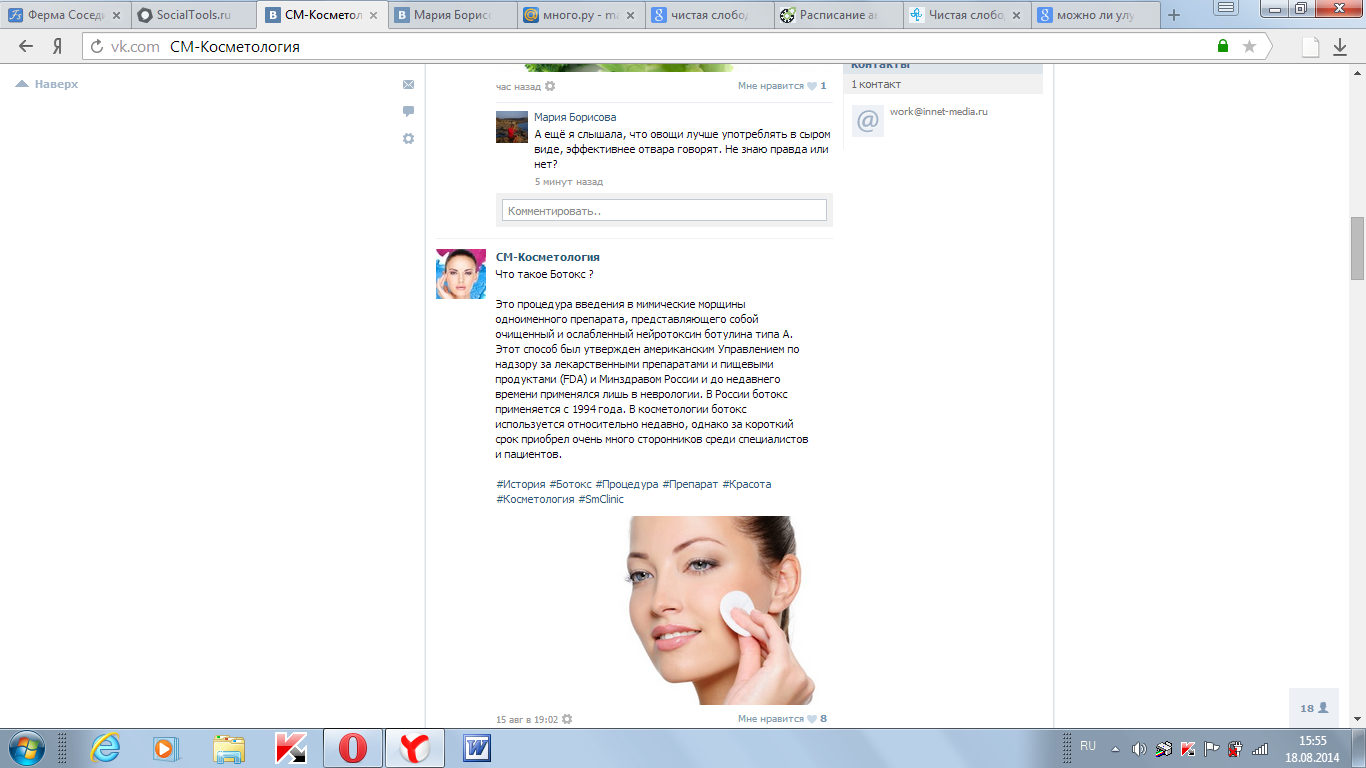Viewport: 1366px width, 768px height.
Task: Click the @ contact icon
Action: click(x=868, y=121)
